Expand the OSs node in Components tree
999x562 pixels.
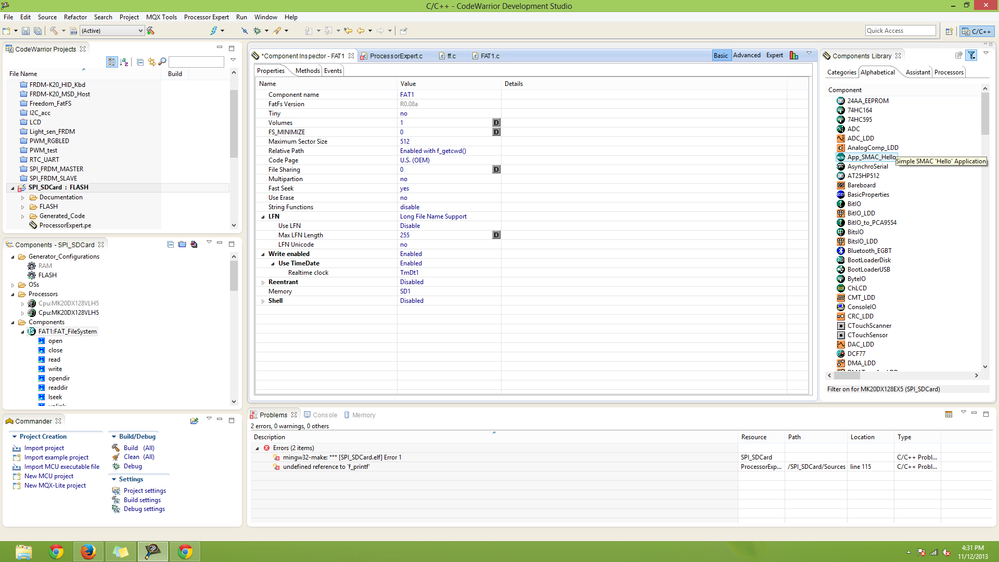coord(12,285)
